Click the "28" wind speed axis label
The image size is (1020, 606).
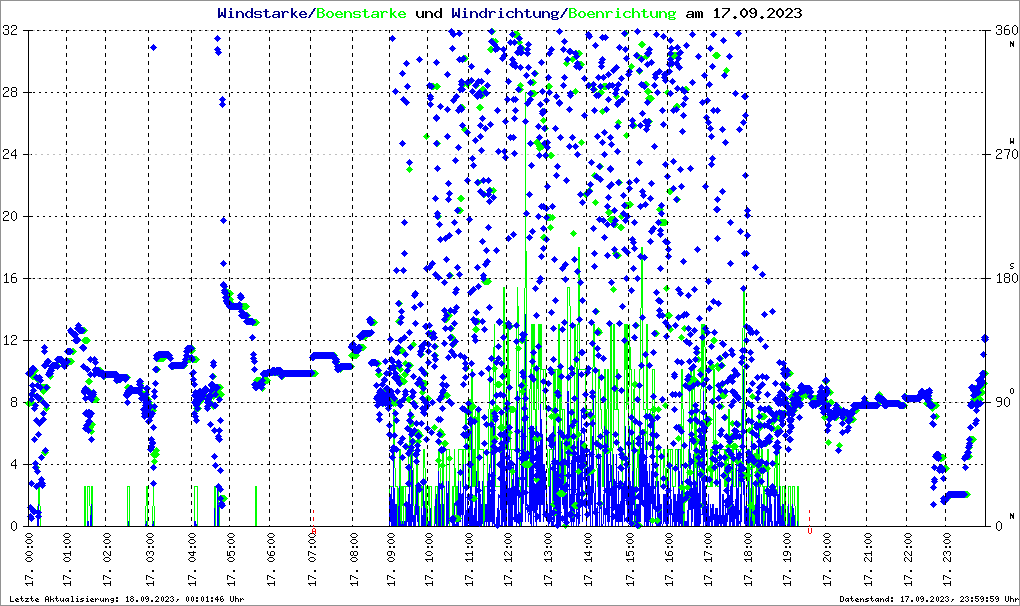tap(10, 92)
